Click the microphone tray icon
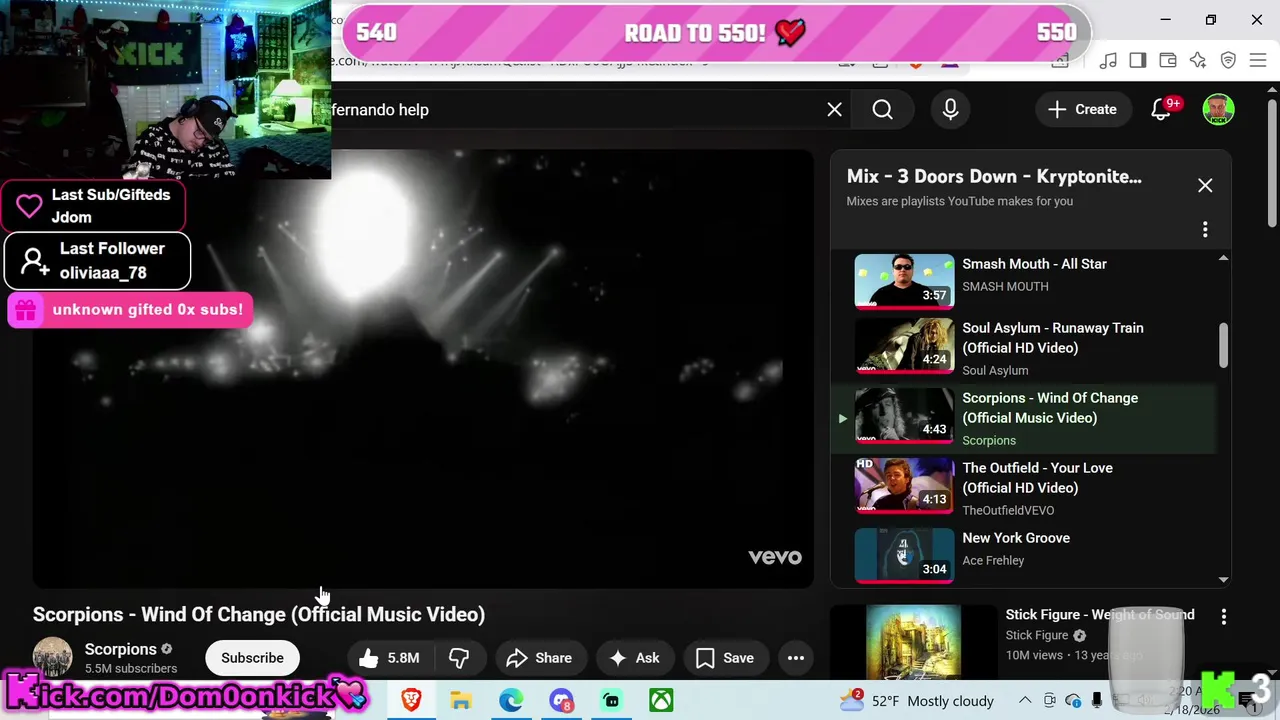Image resolution: width=1280 pixels, height=720 pixels. [x=1097, y=700]
